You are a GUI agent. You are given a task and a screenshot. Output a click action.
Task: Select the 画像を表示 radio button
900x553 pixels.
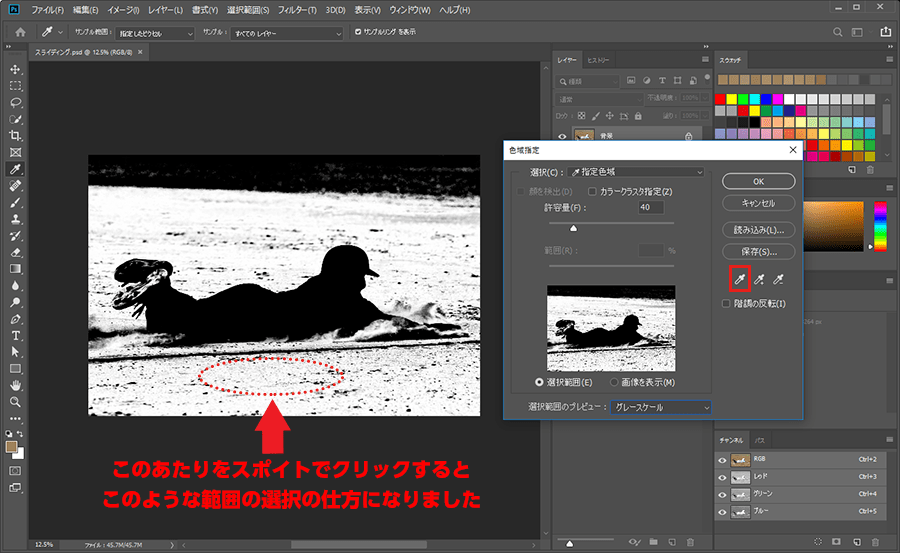(615, 382)
